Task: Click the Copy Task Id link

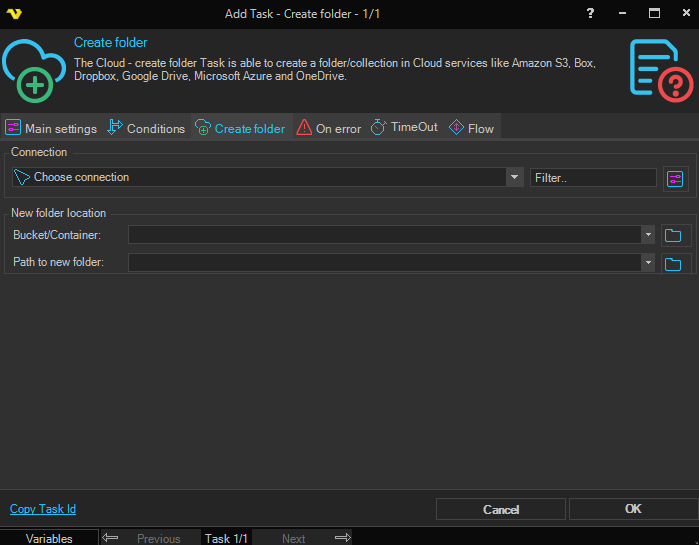Action: 43,509
